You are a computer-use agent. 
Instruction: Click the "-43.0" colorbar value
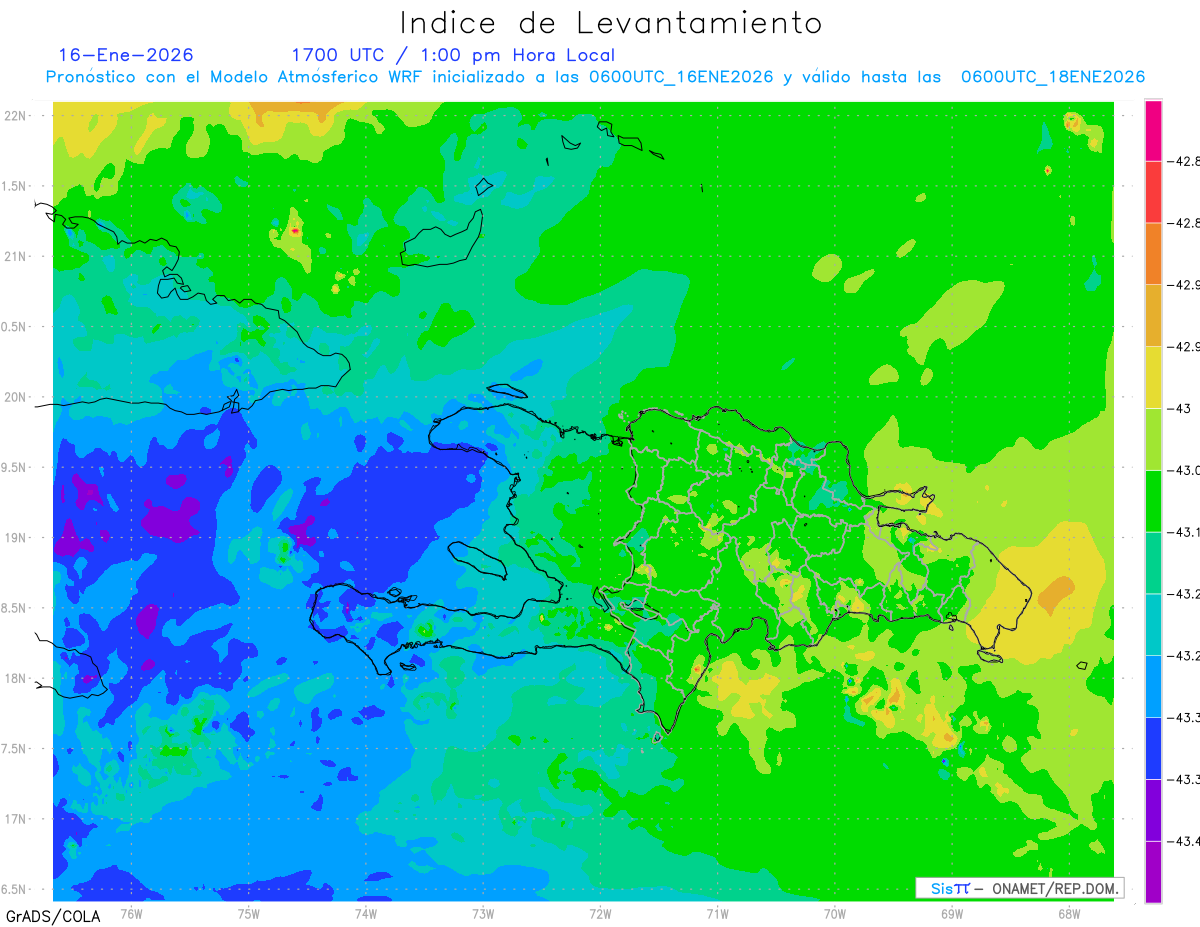pyautogui.click(x=1183, y=470)
